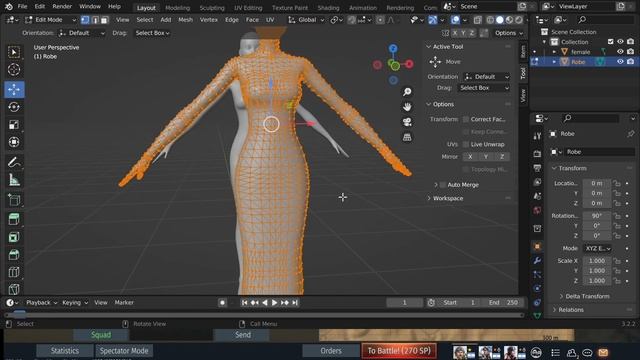The height and width of the screenshot is (360, 640).
Task: Open the header Orientation Default dropdown
Action: pyautogui.click(x=82, y=33)
